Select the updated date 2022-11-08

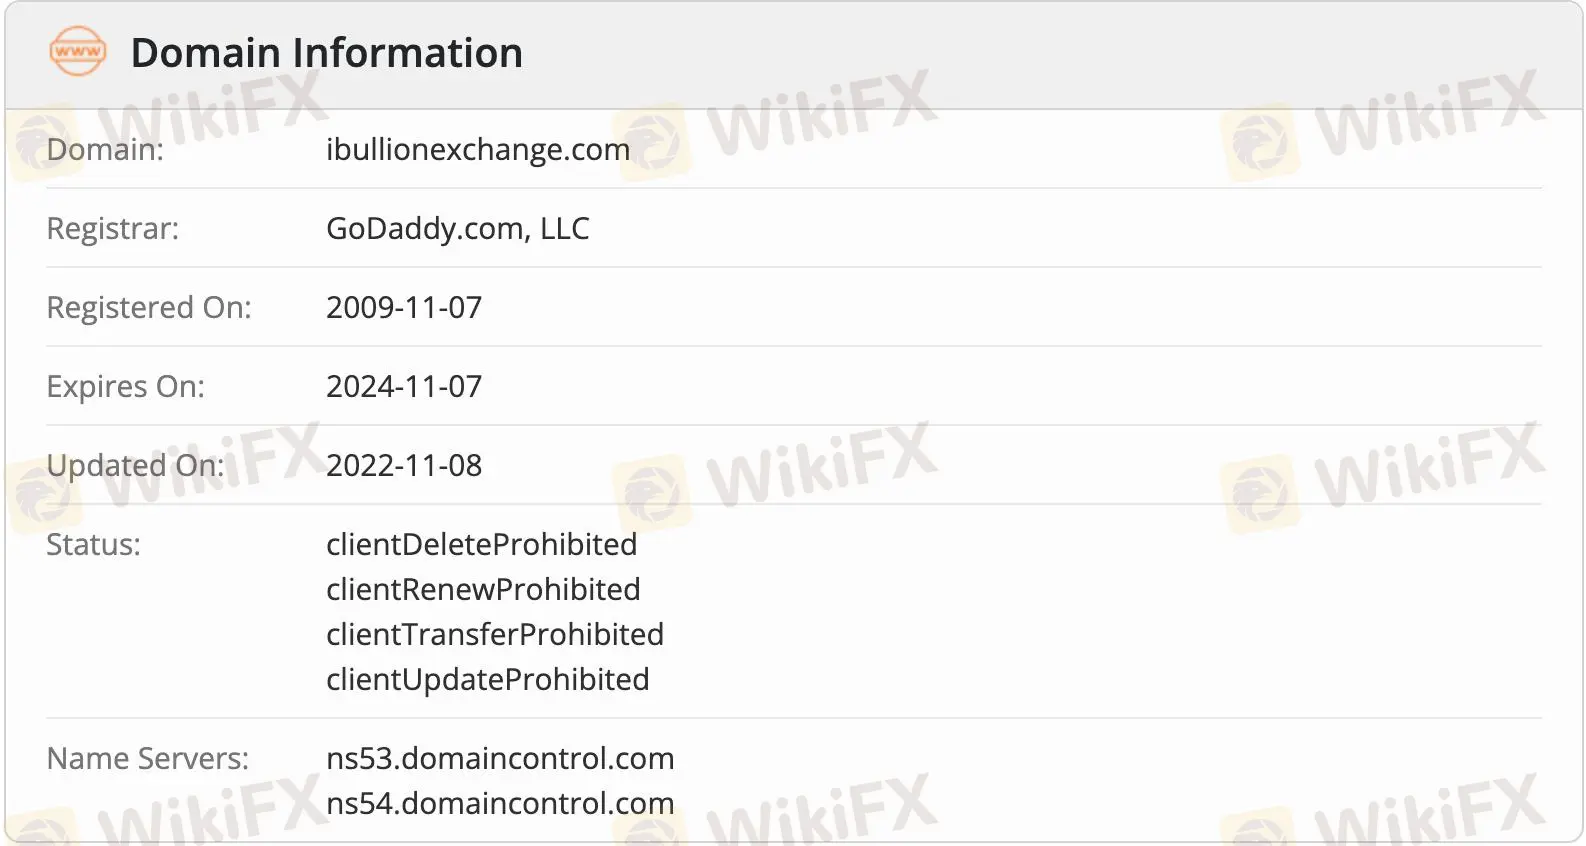tap(404, 466)
